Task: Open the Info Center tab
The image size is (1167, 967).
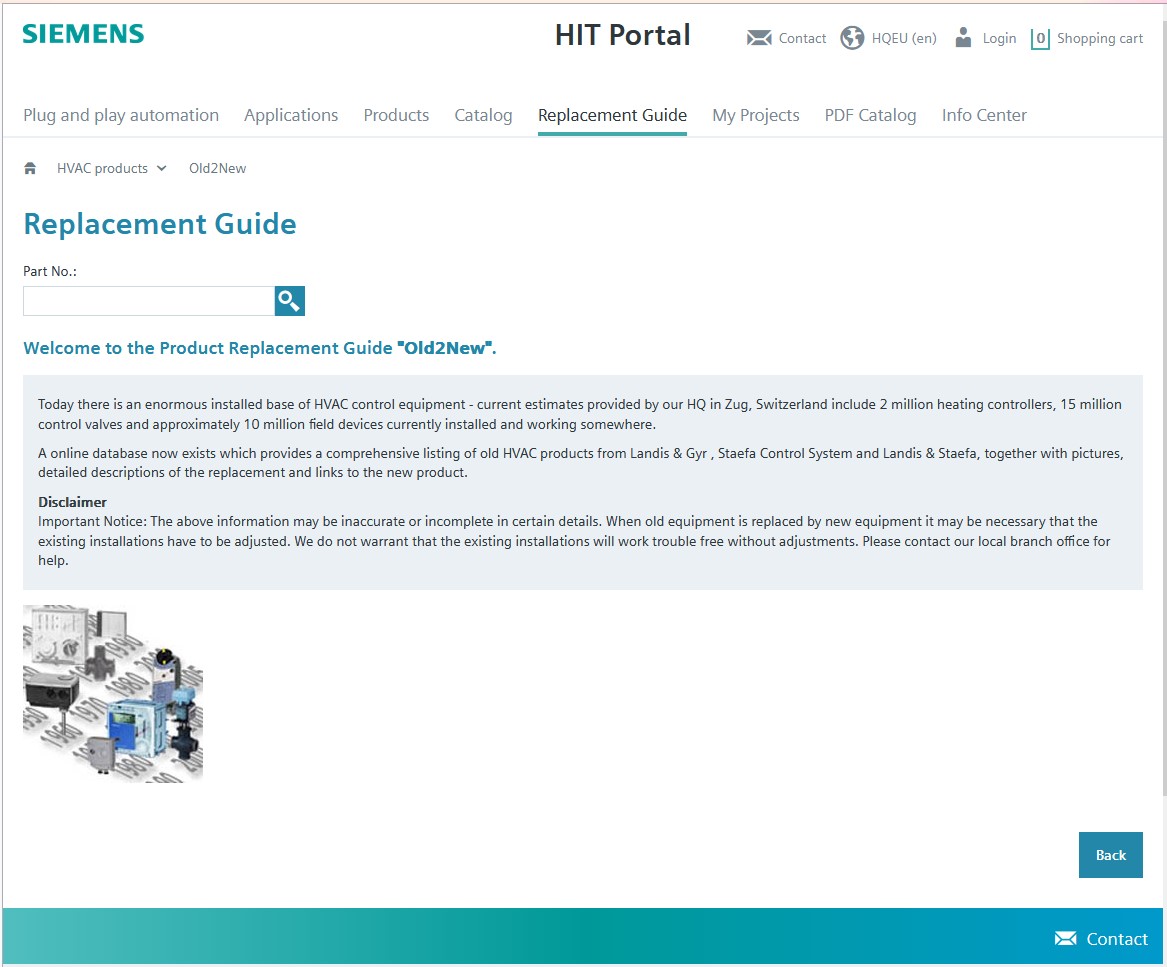Action: (x=984, y=115)
